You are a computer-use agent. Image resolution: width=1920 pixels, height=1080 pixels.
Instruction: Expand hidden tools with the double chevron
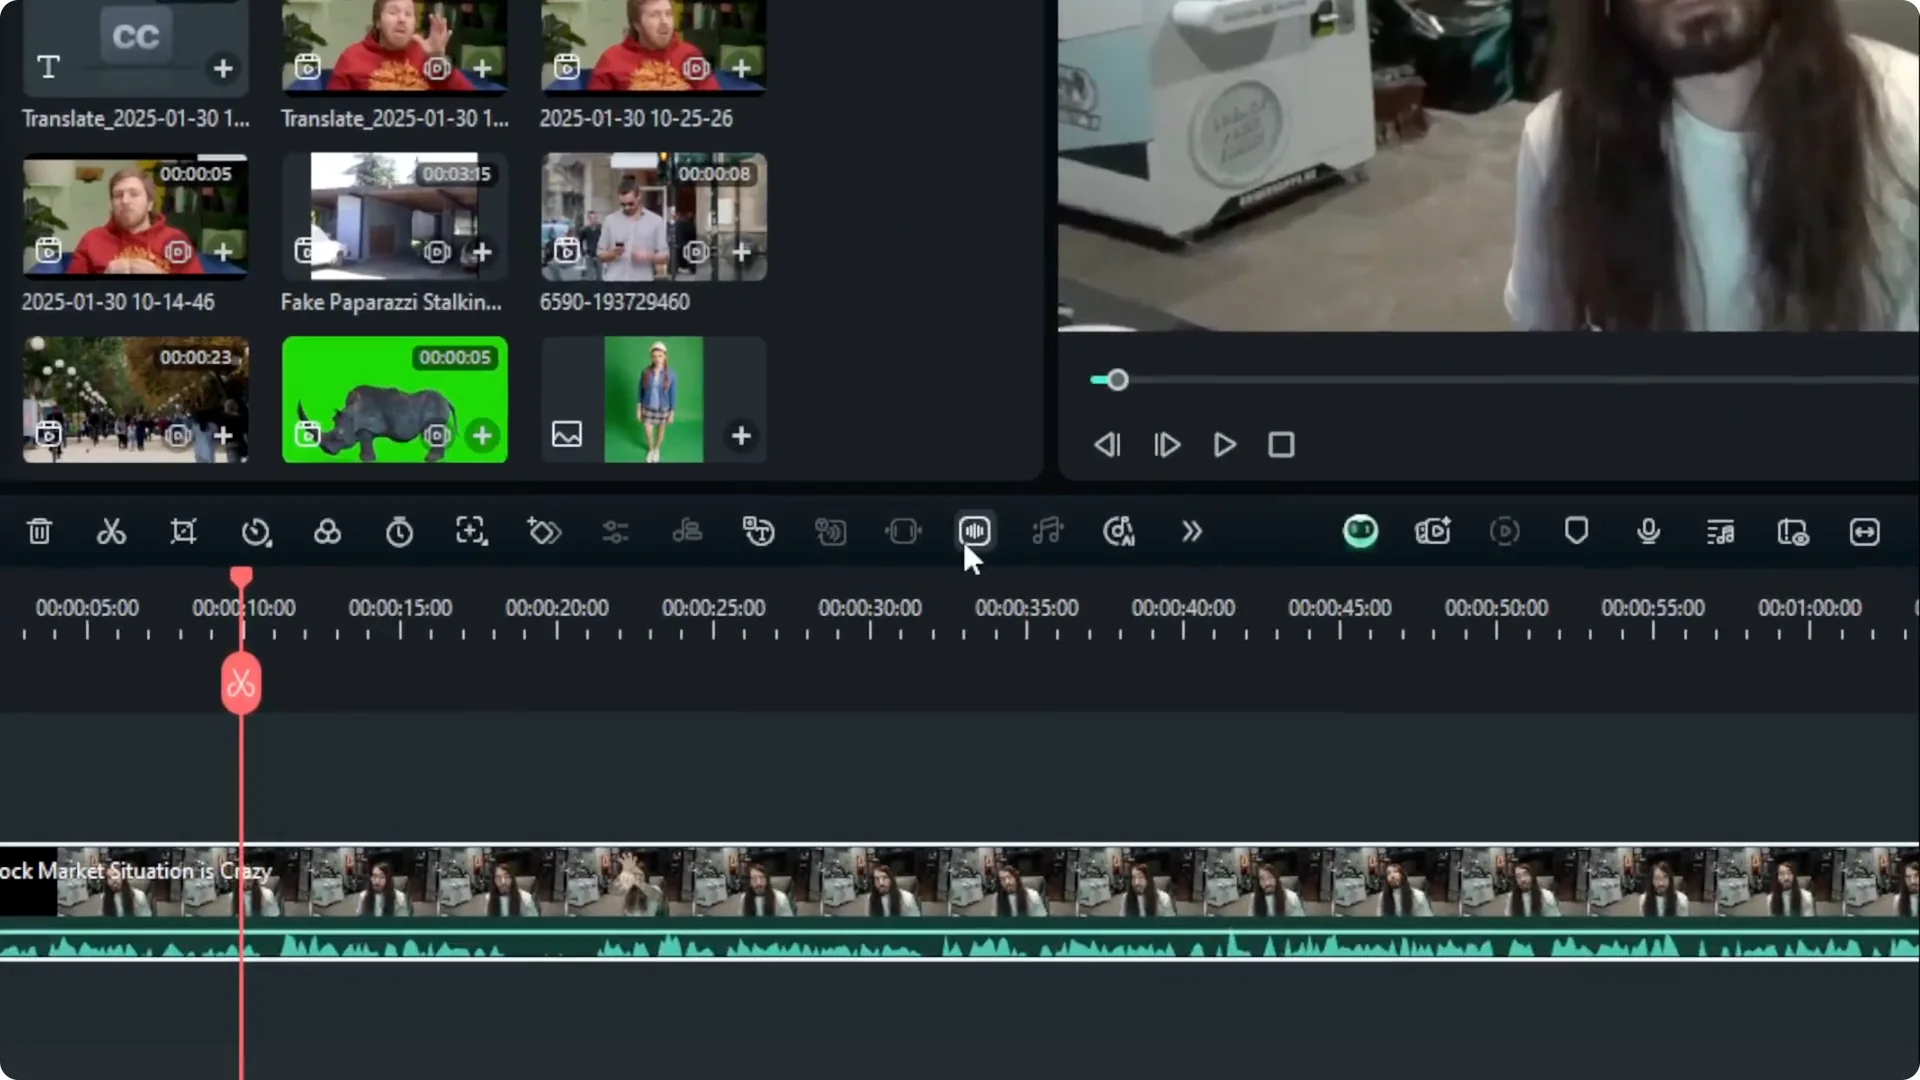[x=1191, y=531]
